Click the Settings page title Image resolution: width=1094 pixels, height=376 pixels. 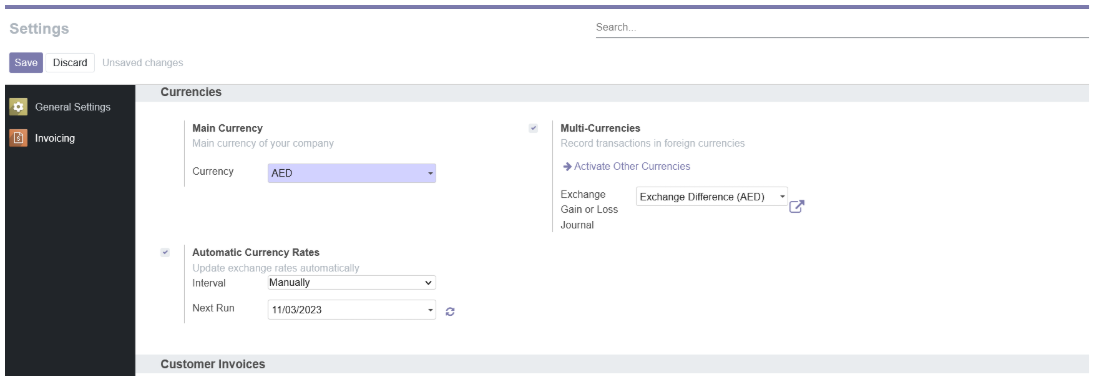pyautogui.click(x=39, y=29)
